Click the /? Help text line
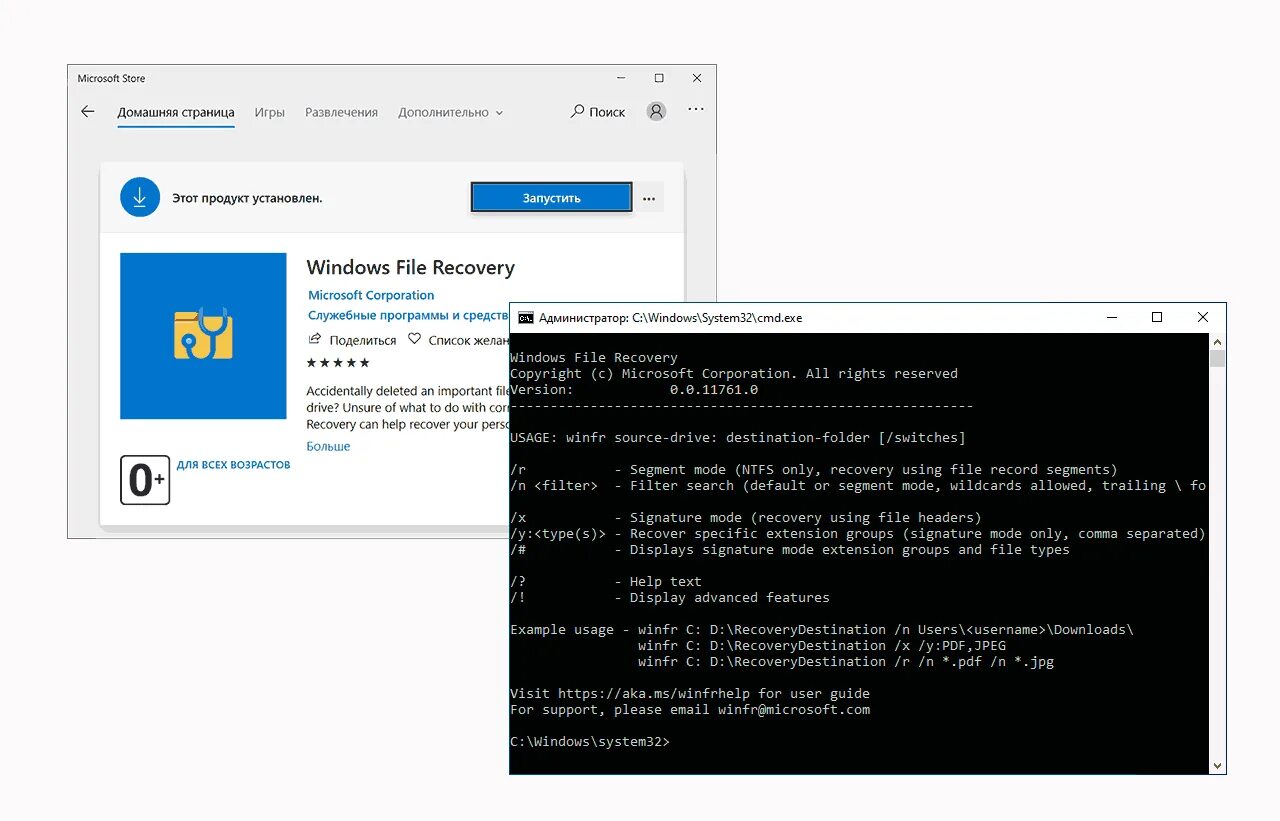This screenshot has height=821, width=1280. pos(606,582)
